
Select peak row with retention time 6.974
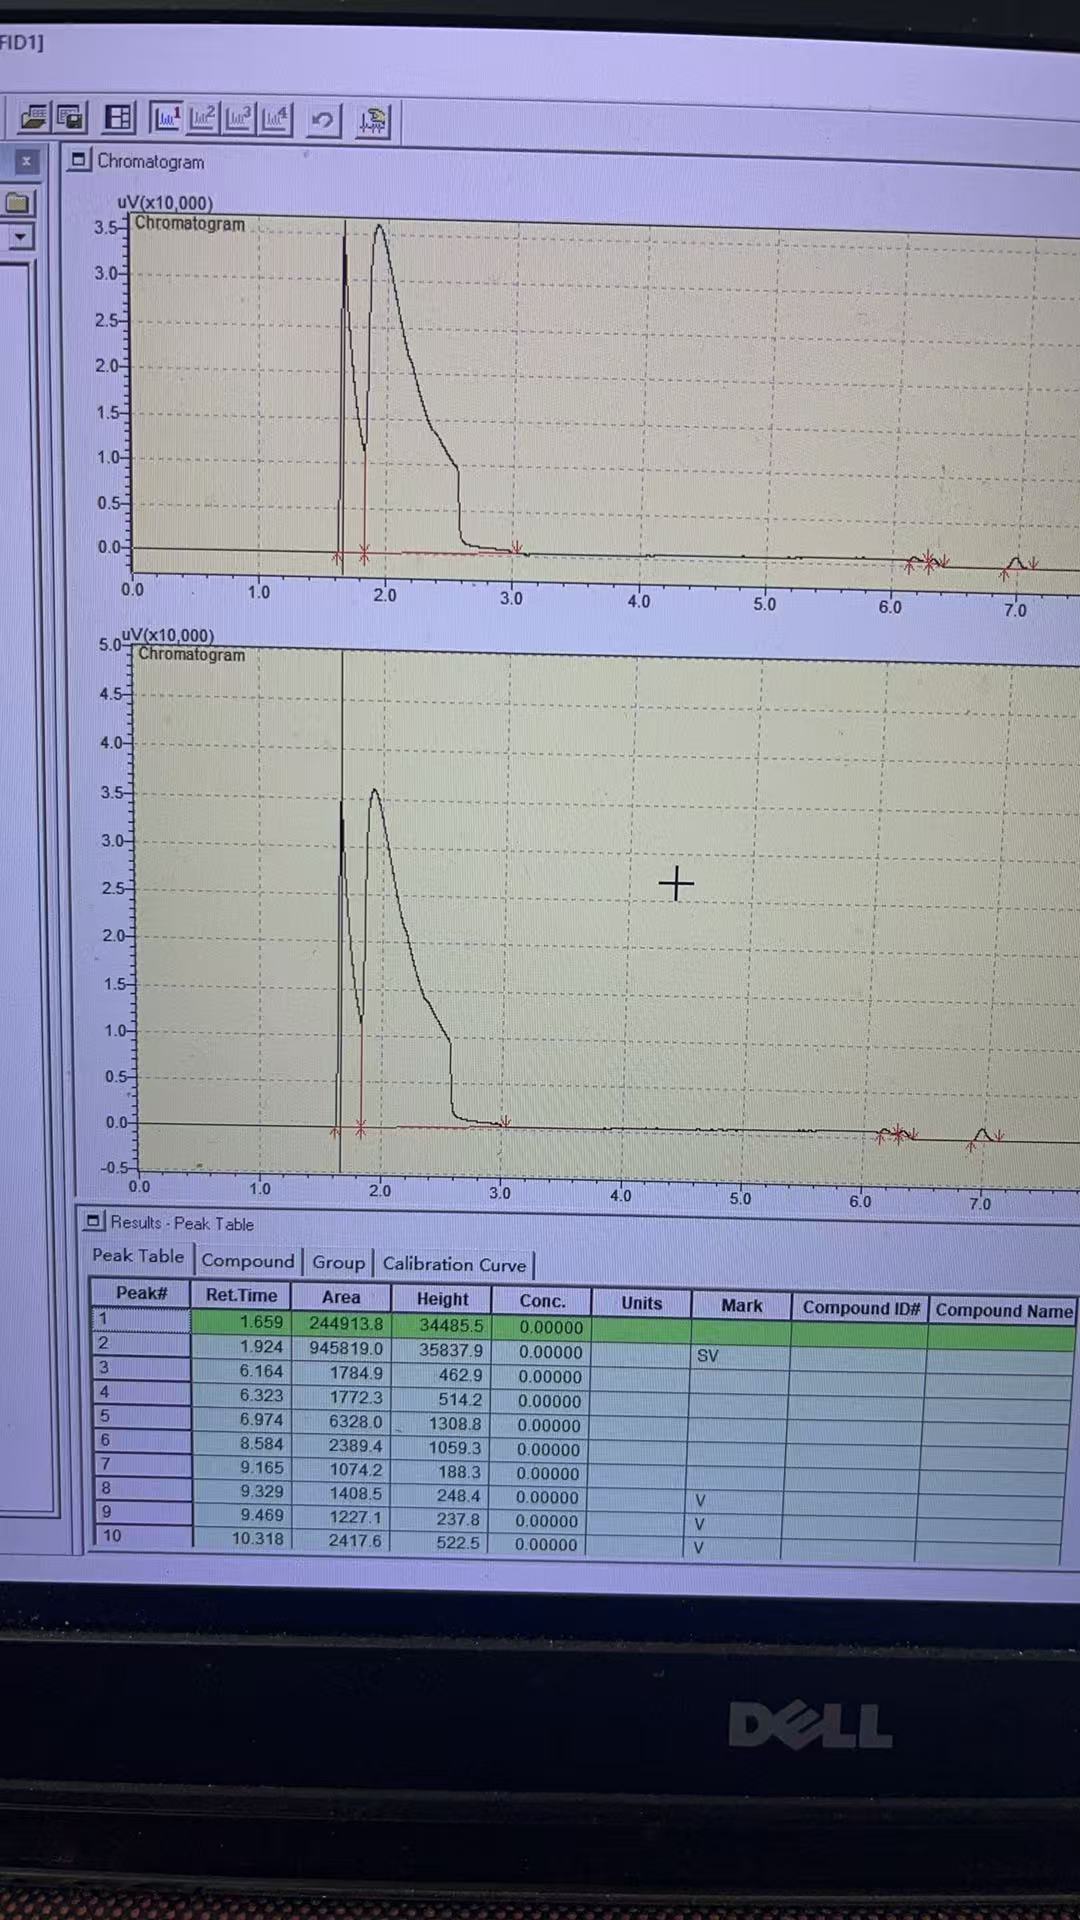pos(261,1420)
